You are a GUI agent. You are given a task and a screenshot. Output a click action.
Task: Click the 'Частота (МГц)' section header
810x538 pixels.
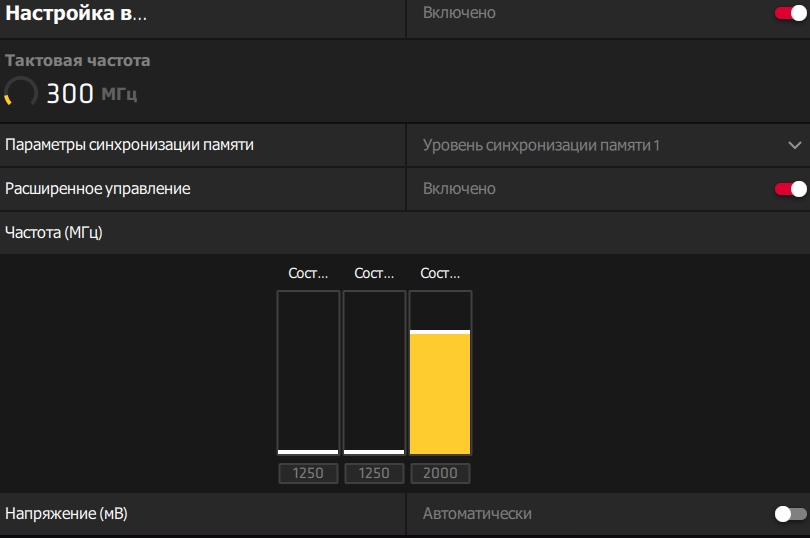pyautogui.click(x=54, y=233)
